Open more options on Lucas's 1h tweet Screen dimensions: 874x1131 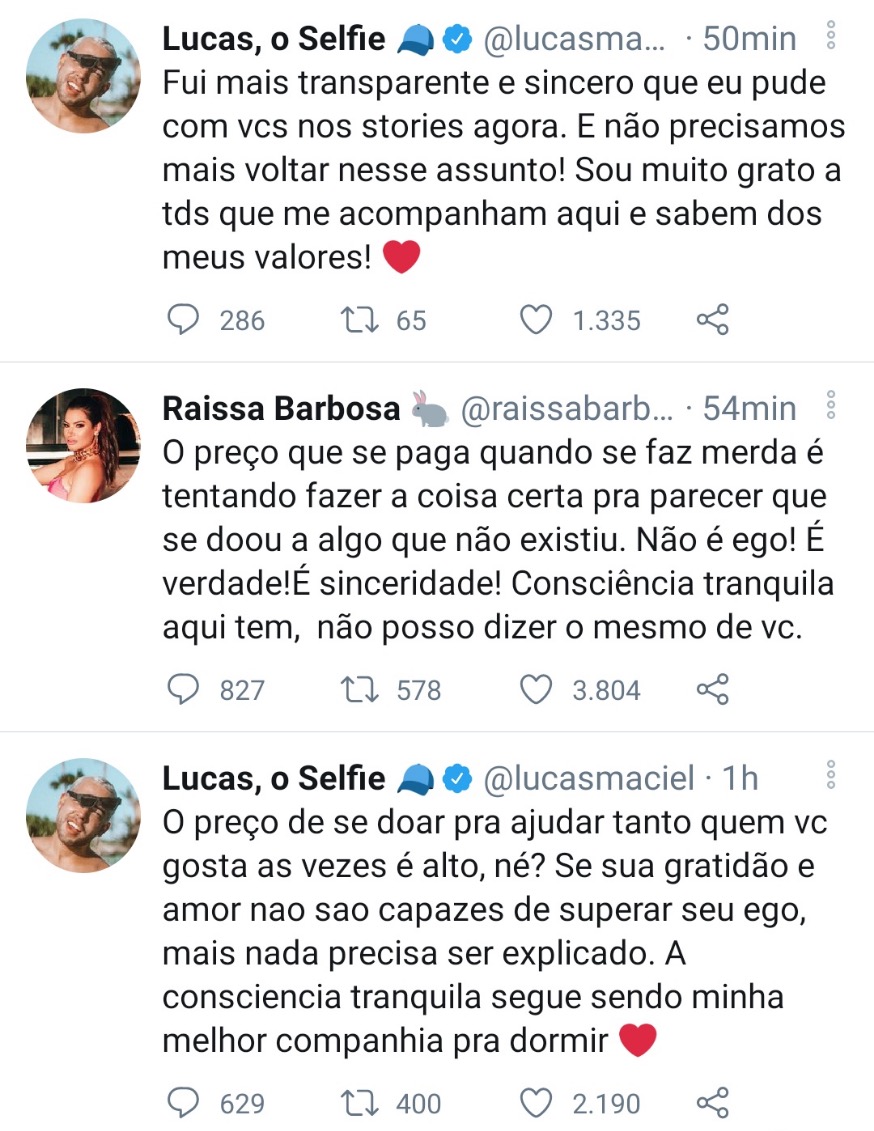tap(829, 777)
